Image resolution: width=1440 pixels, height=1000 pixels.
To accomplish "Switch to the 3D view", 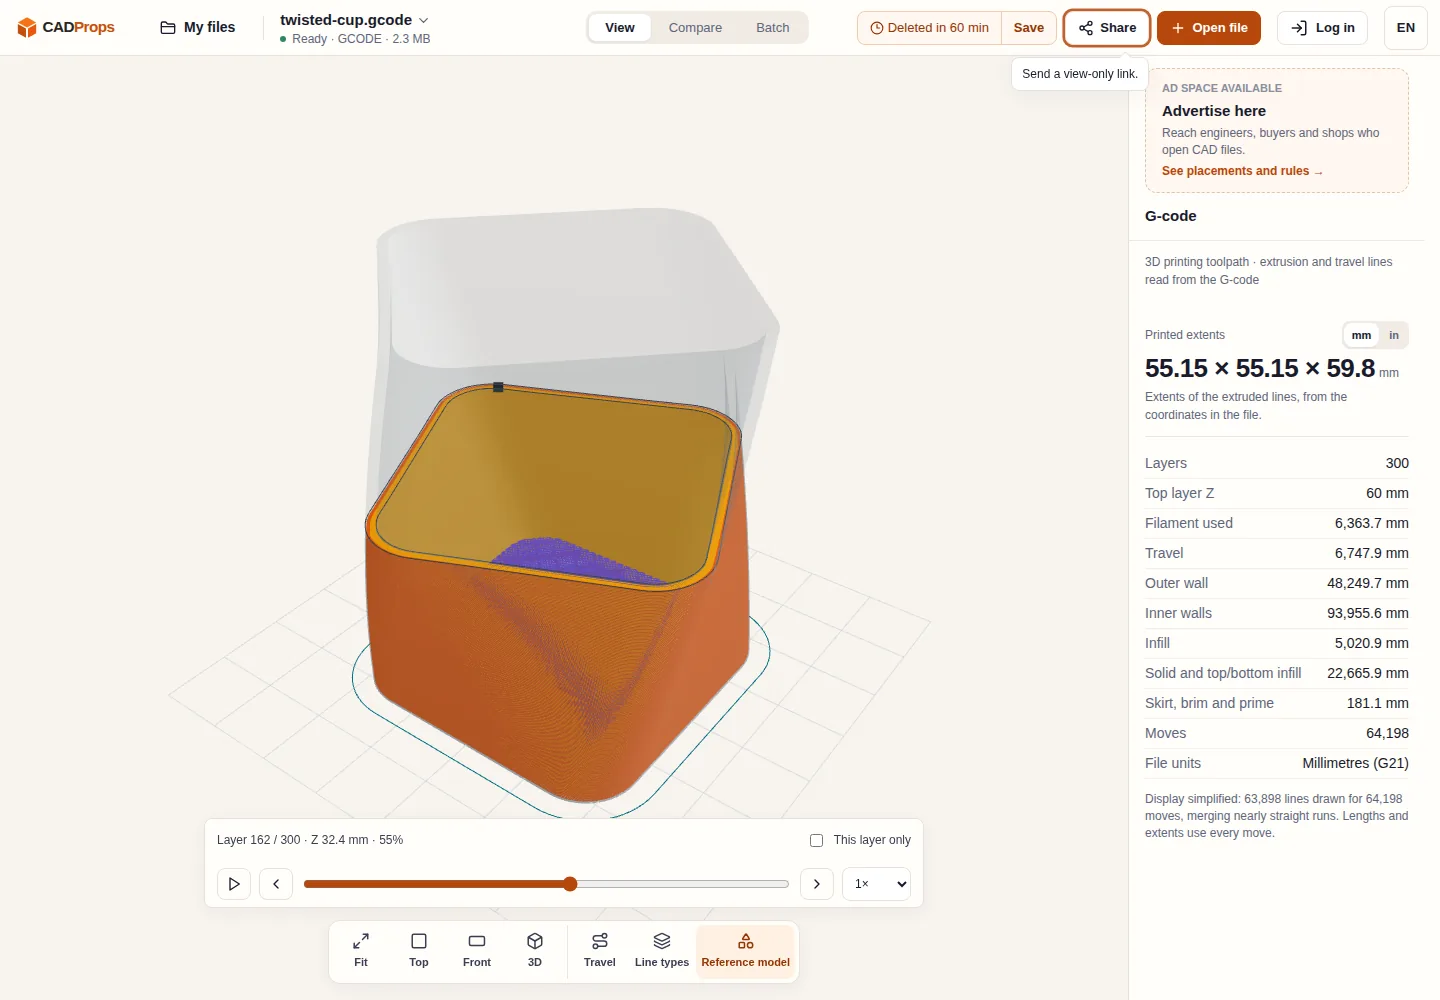I will click(x=535, y=950).
